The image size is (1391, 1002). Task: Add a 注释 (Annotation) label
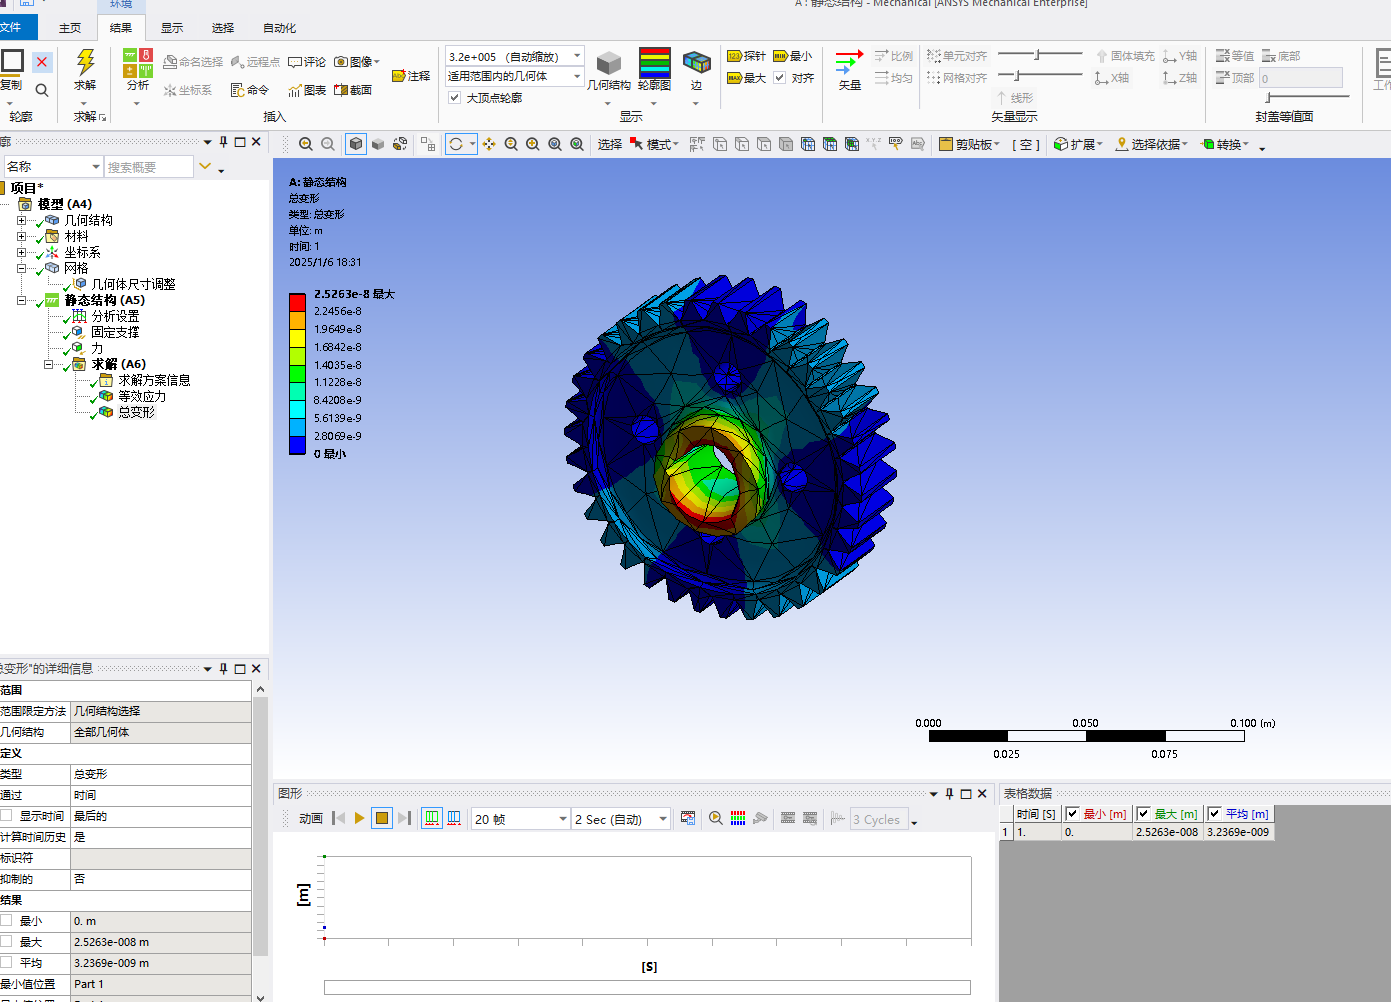pyautogui.click(x=411, y=76)
